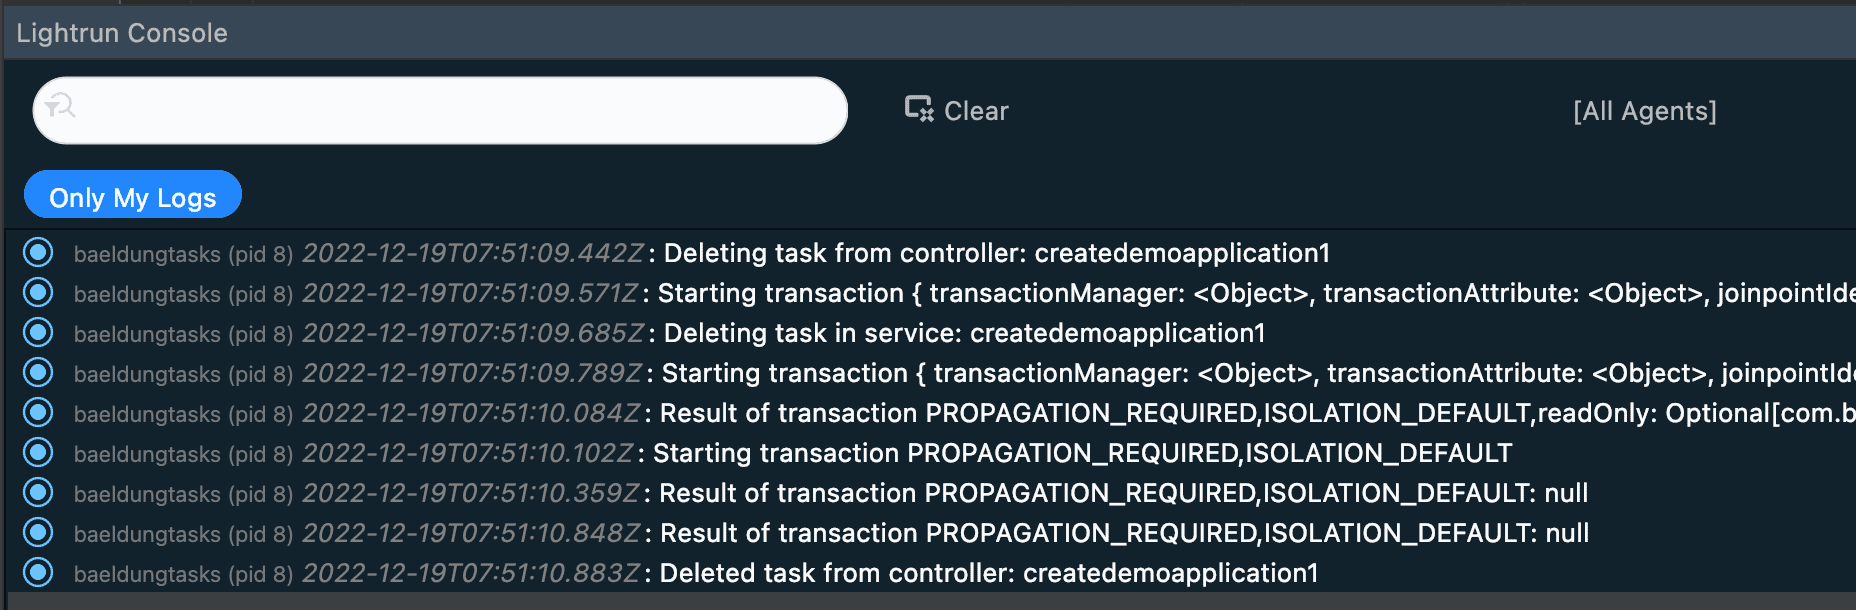Toggle the Only My Logs filter
This screenshot has height=610, width=1856.
click(133, 196)
